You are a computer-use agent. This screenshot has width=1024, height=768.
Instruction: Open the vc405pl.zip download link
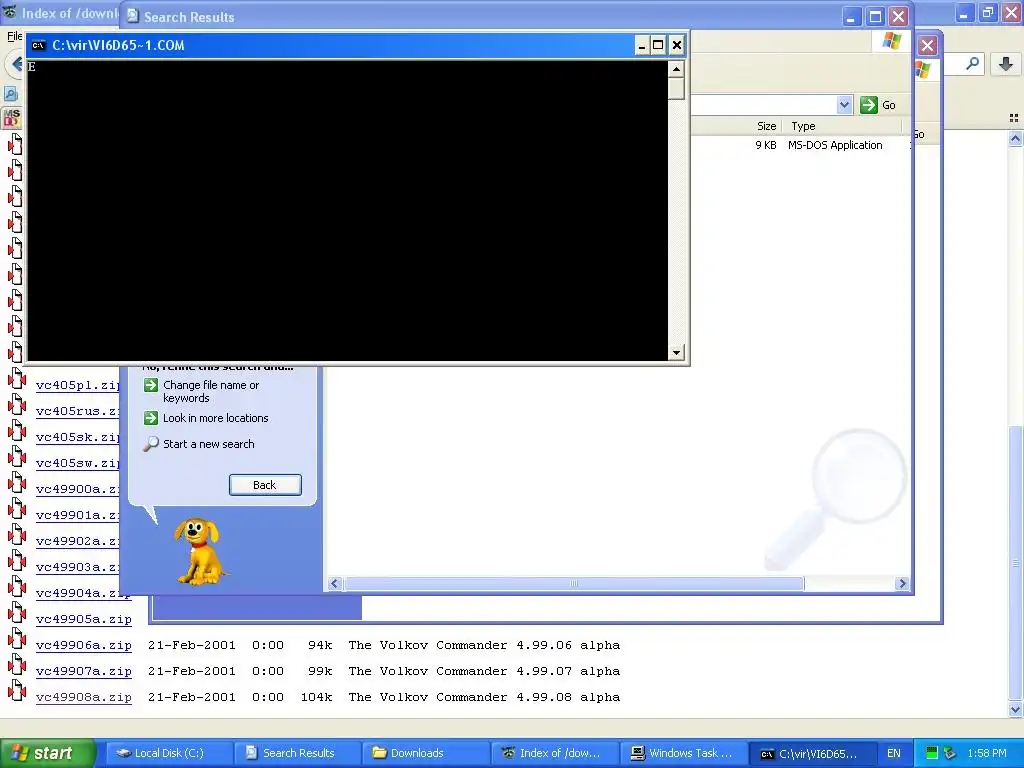pos(78,385)
